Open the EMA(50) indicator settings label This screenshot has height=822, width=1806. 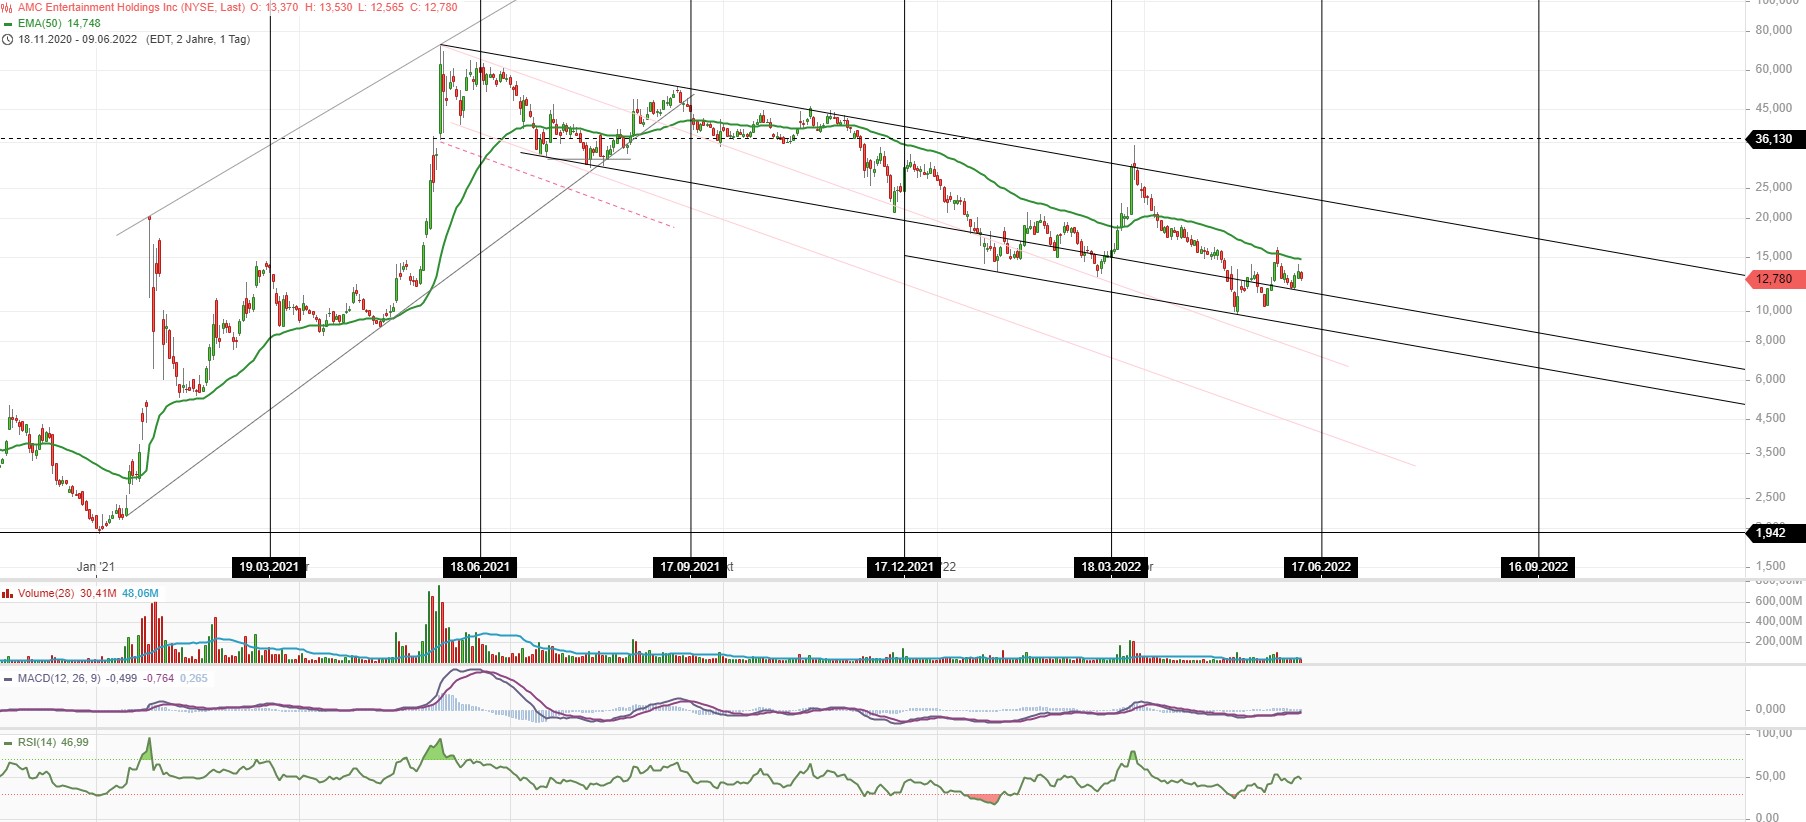(40, 23)
